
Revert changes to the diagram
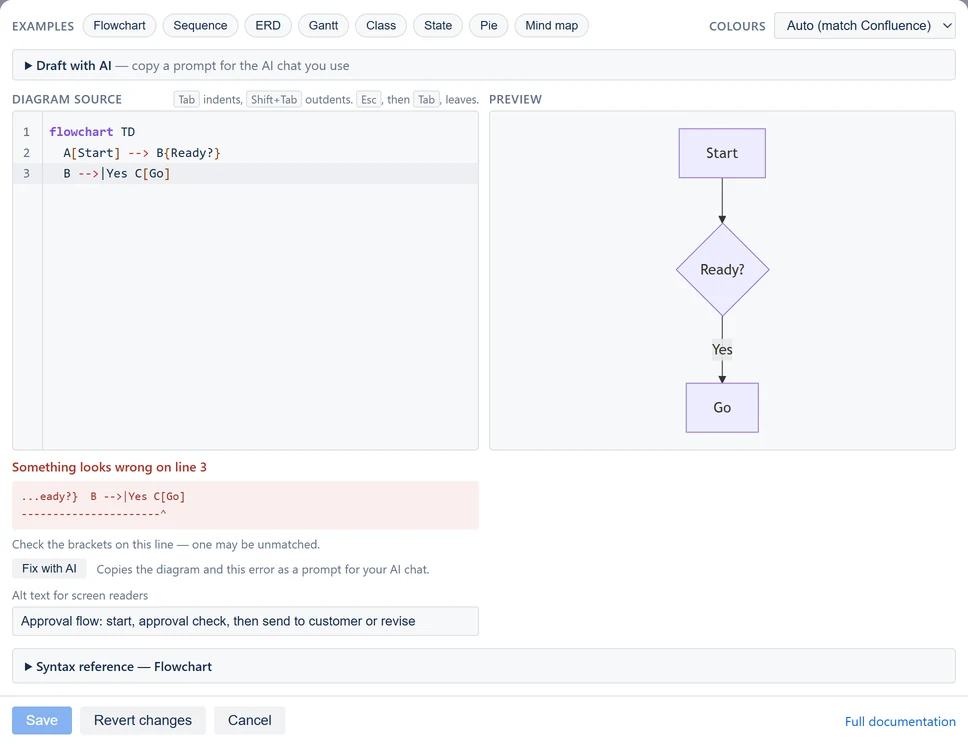pyautogui.click(x=143, y=721)
